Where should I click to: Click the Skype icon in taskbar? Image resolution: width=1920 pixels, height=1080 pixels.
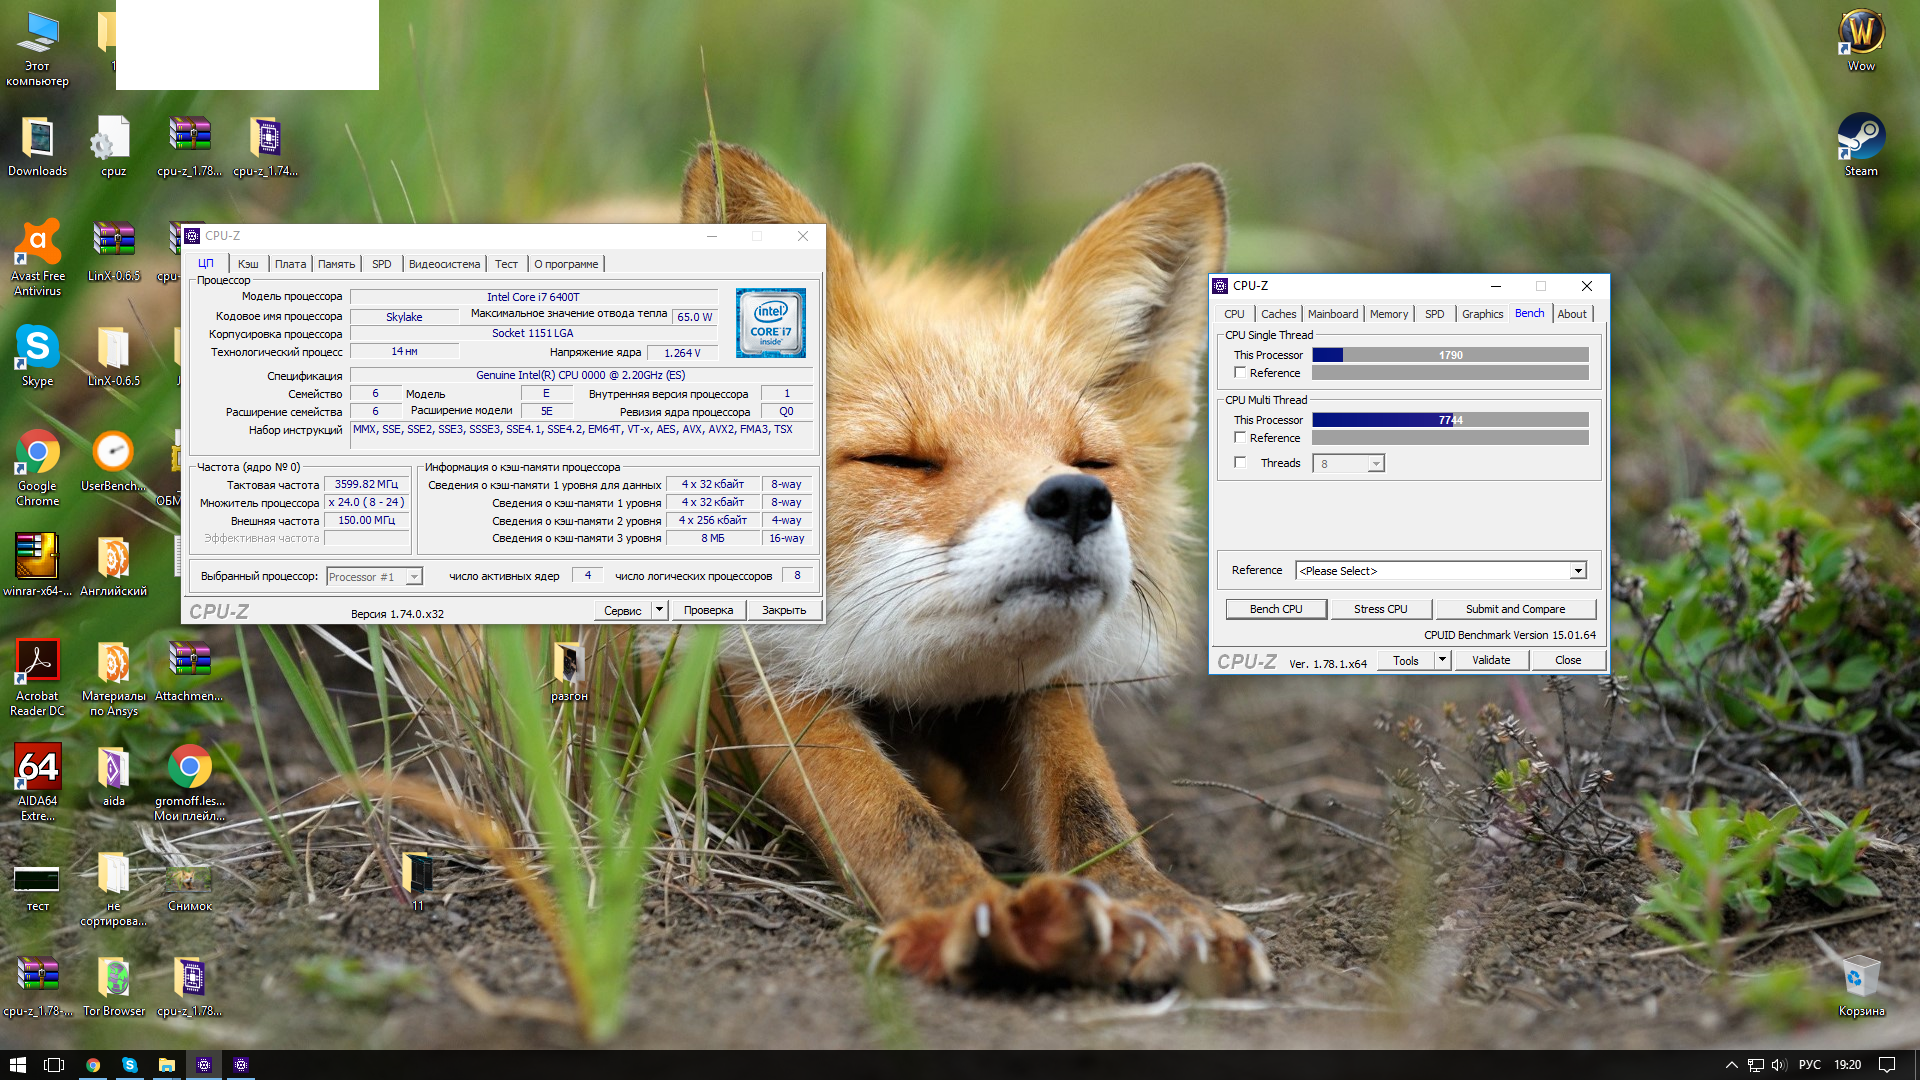130,1065
